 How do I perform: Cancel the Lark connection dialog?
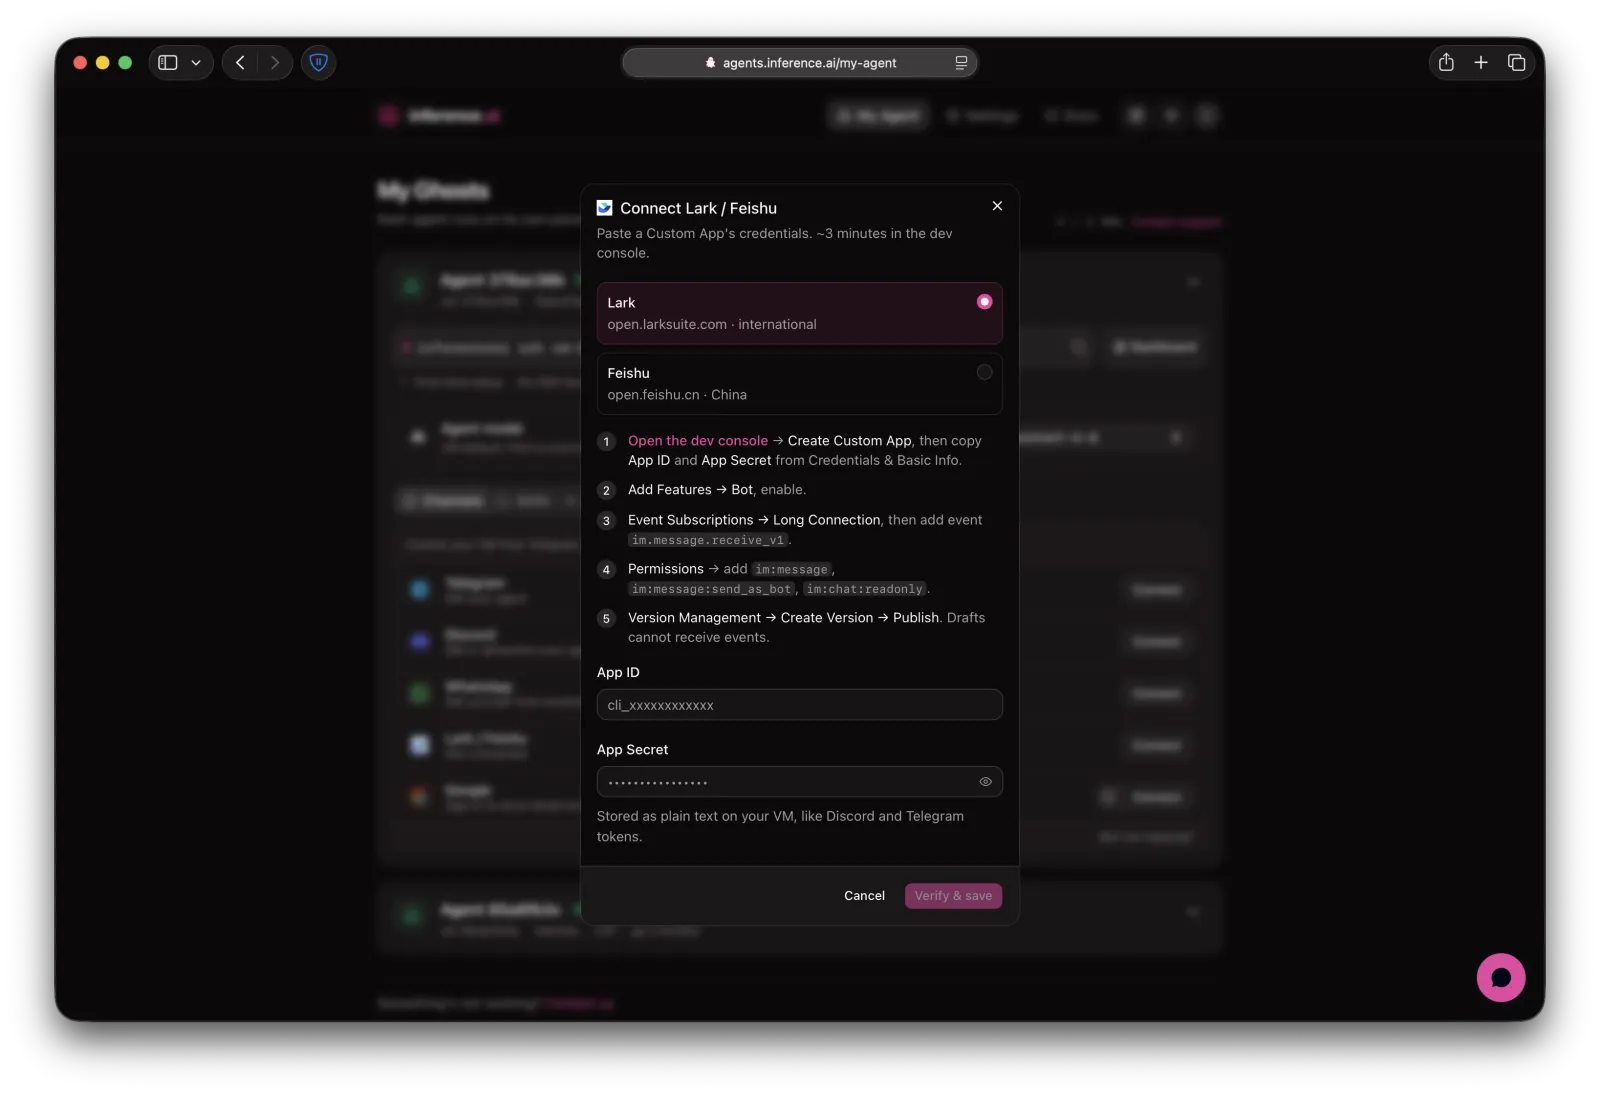coord(864,896)
